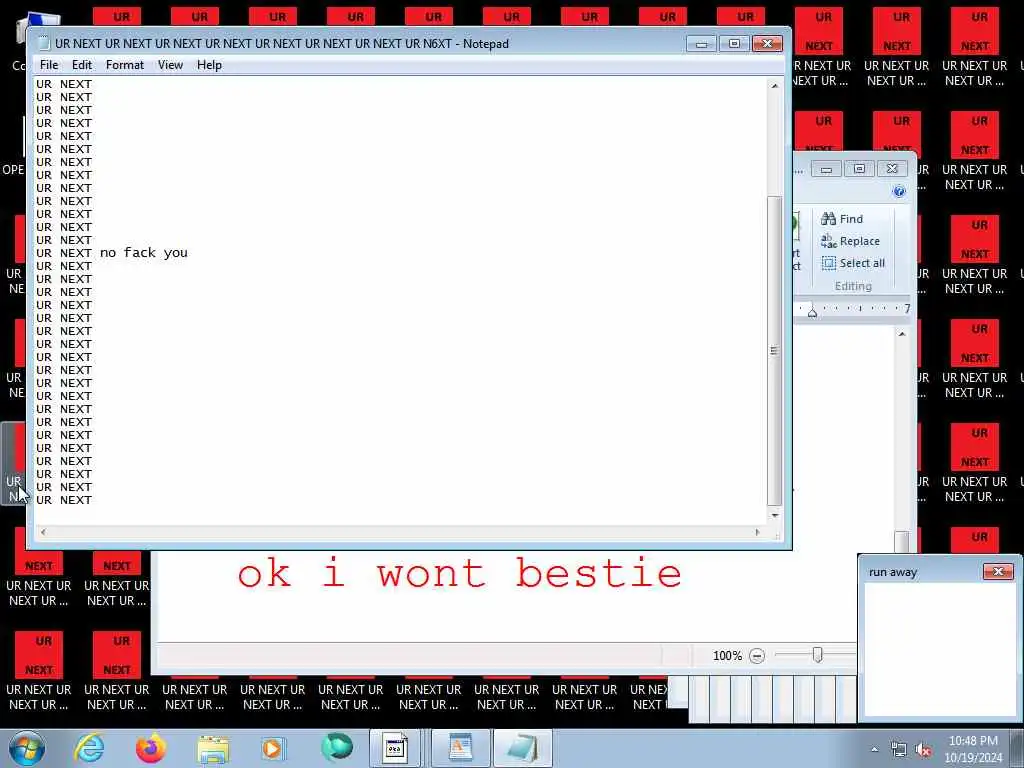This screenshot has width=1024, height=768.
Task: Click Notepad's horizontal scroll left arrow
Action: click(43, 532)
